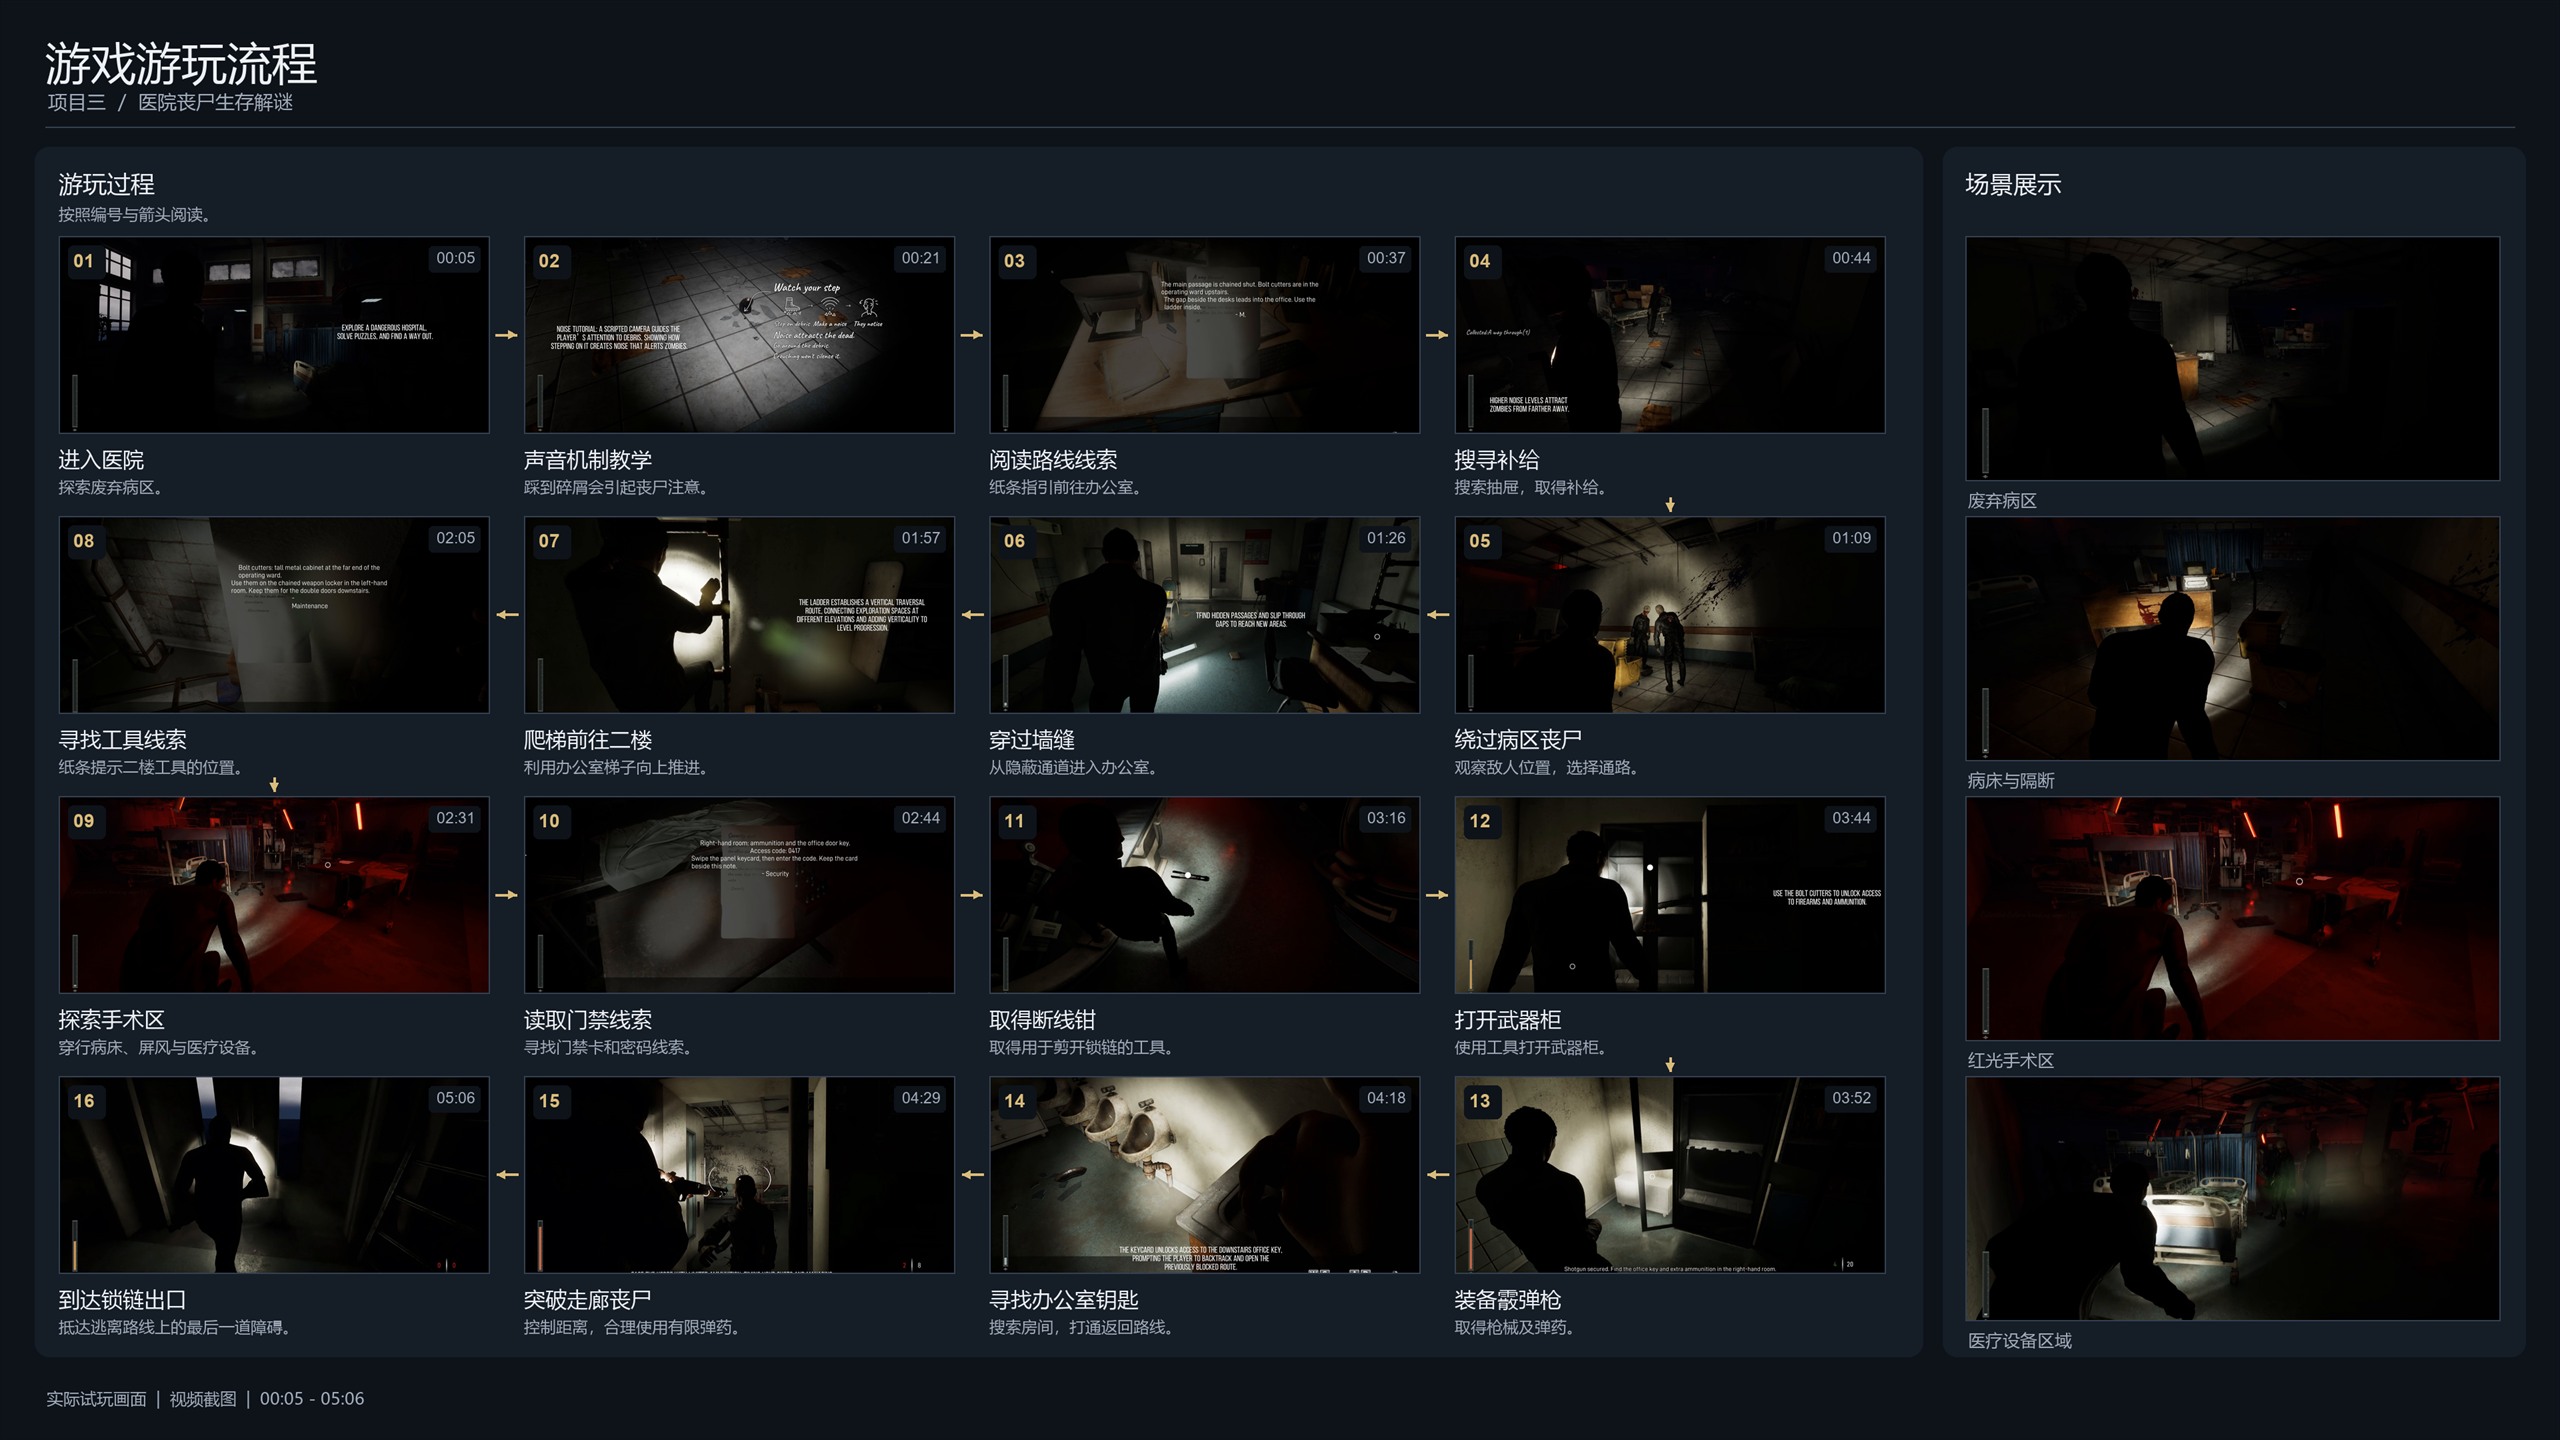Open step 13 装备霰弹枪 screenshot
Viewport: 2560px width, 1440px height.
(1669, 1175)
